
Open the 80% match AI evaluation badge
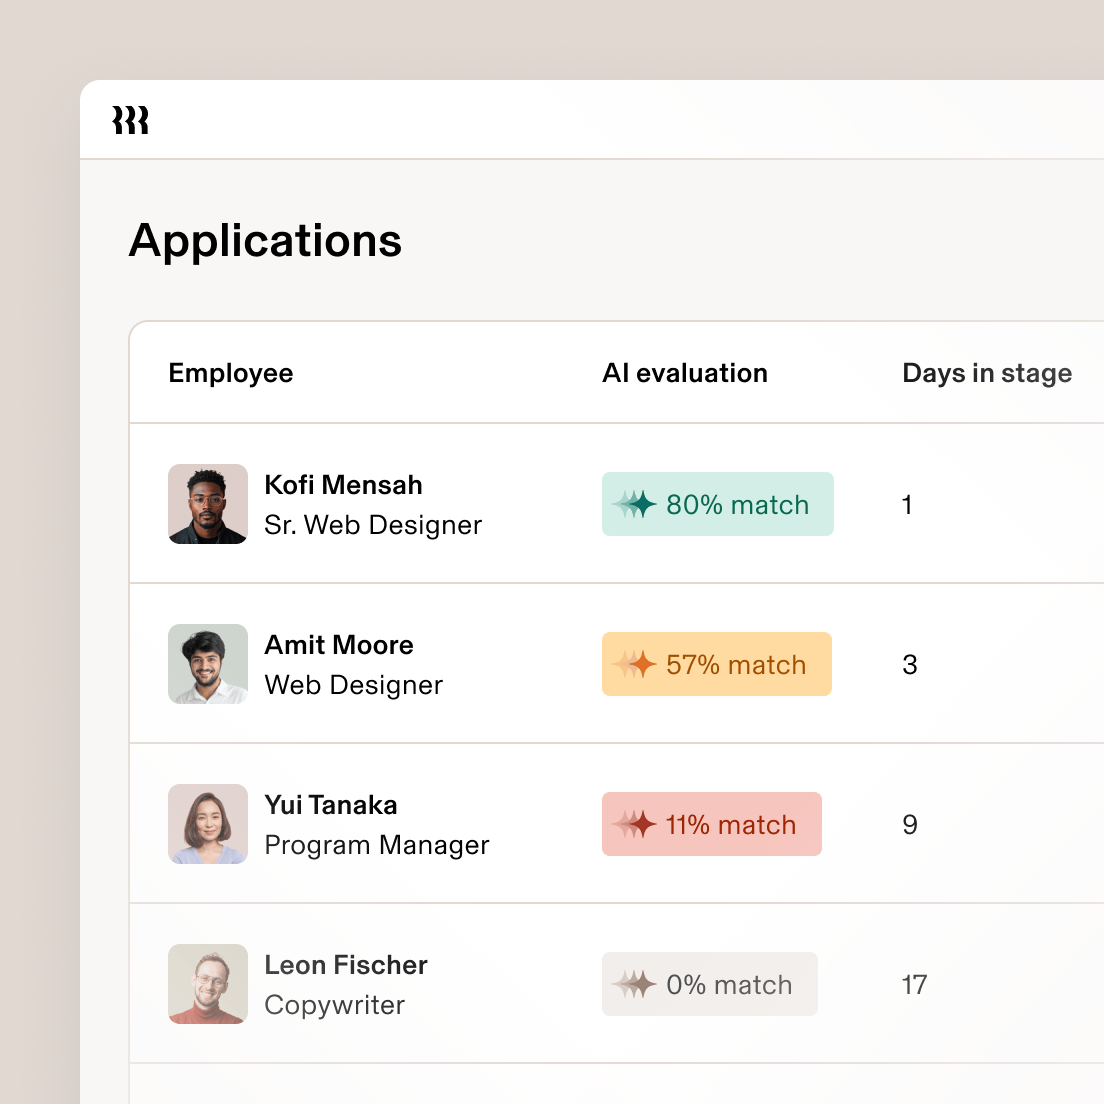[x=717, y=504]
